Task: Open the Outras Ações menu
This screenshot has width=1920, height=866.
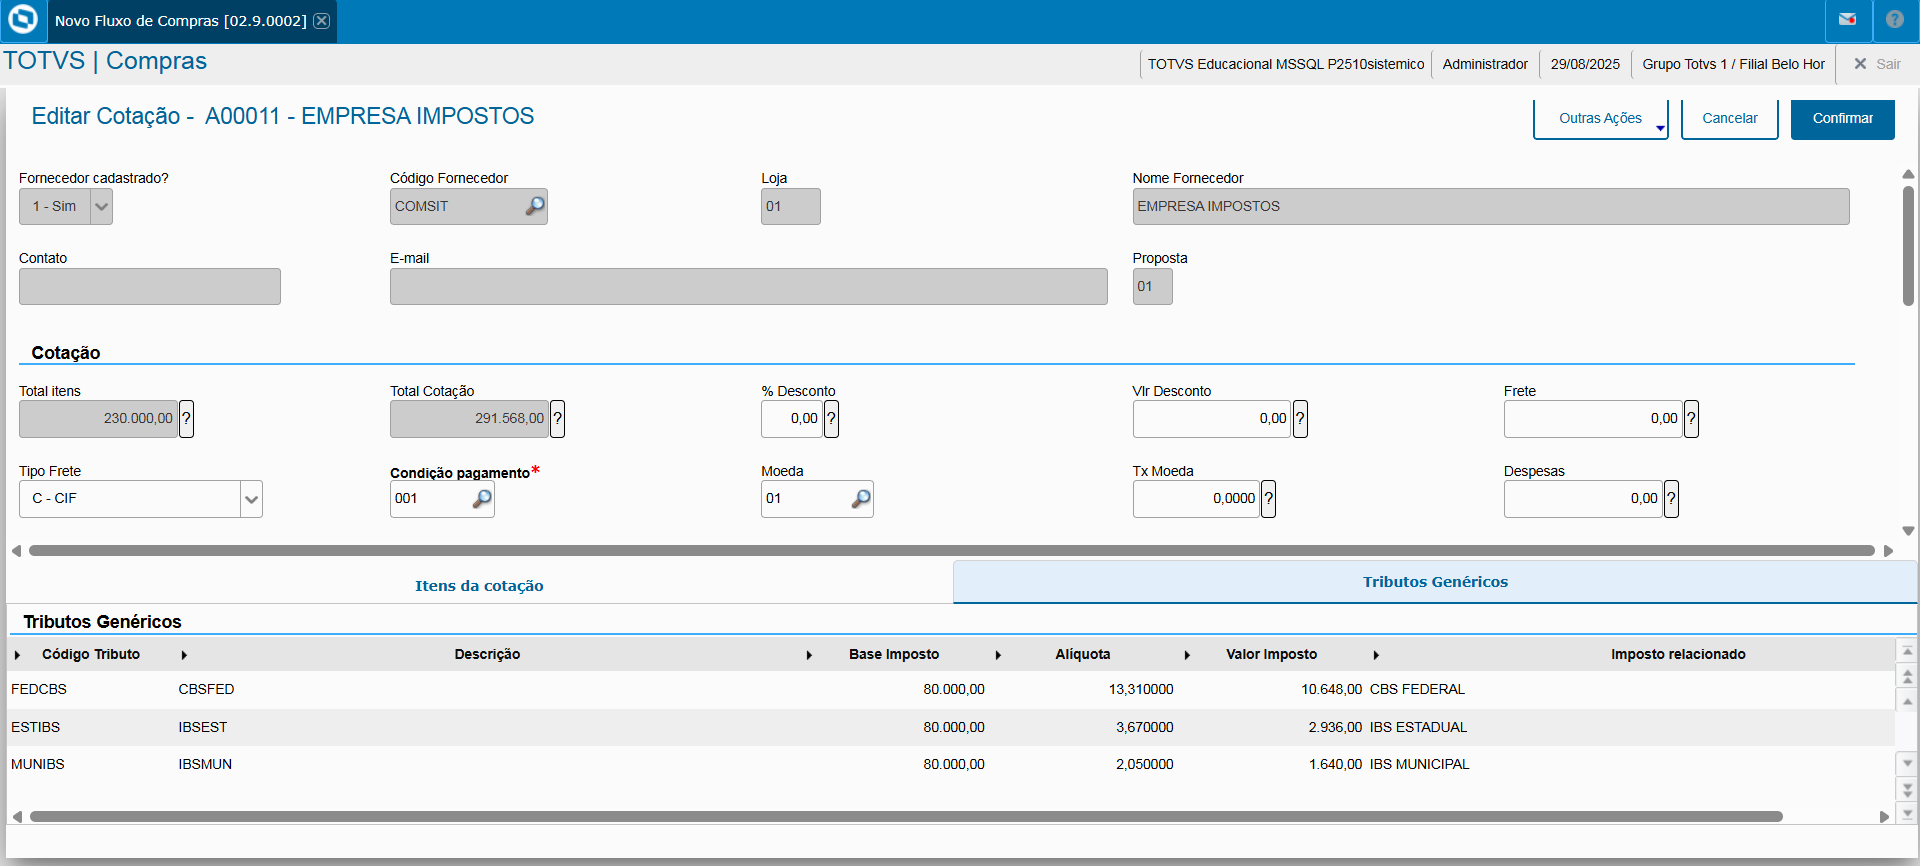Action: coord(1601,119)
